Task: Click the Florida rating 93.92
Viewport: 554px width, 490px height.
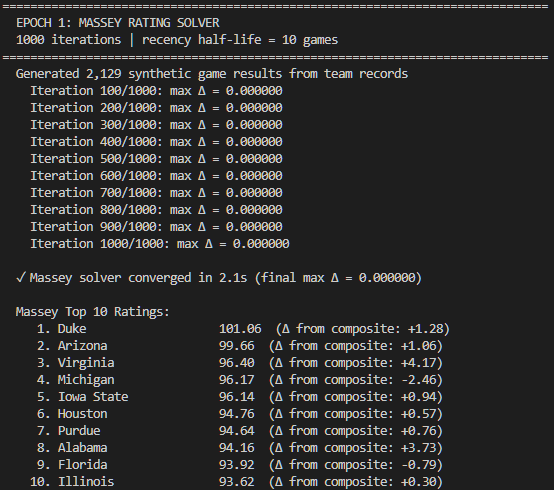Action: click(237, 465)
